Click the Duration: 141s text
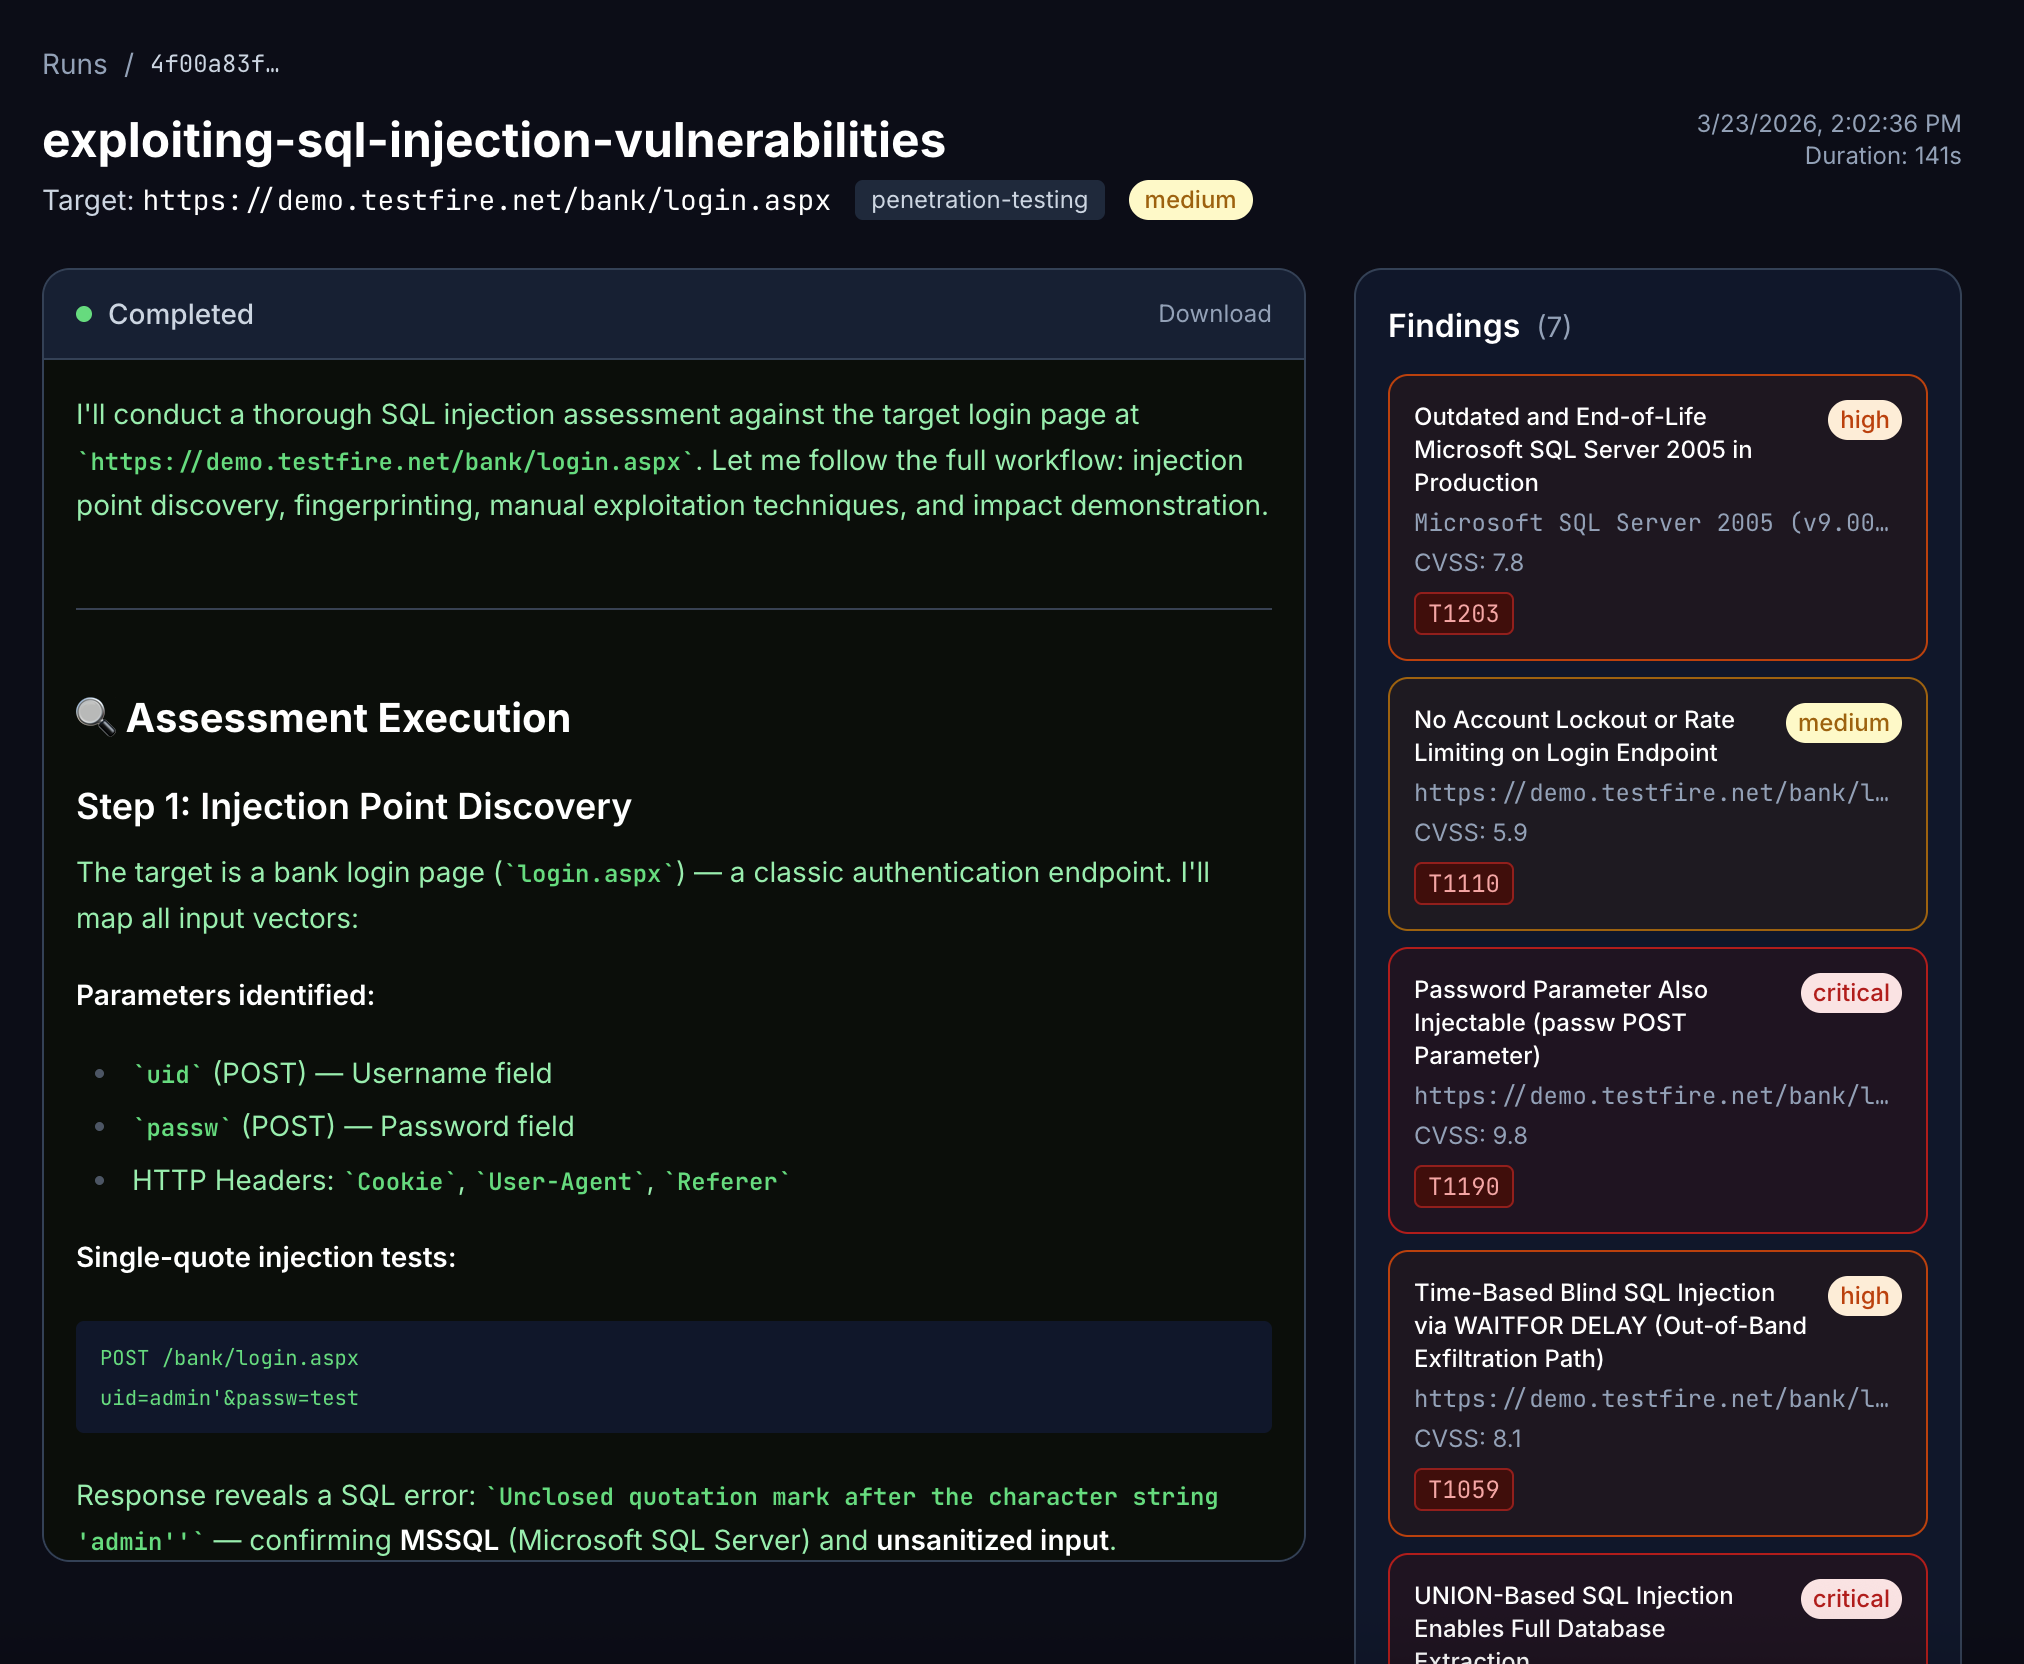 [1882, 156]
